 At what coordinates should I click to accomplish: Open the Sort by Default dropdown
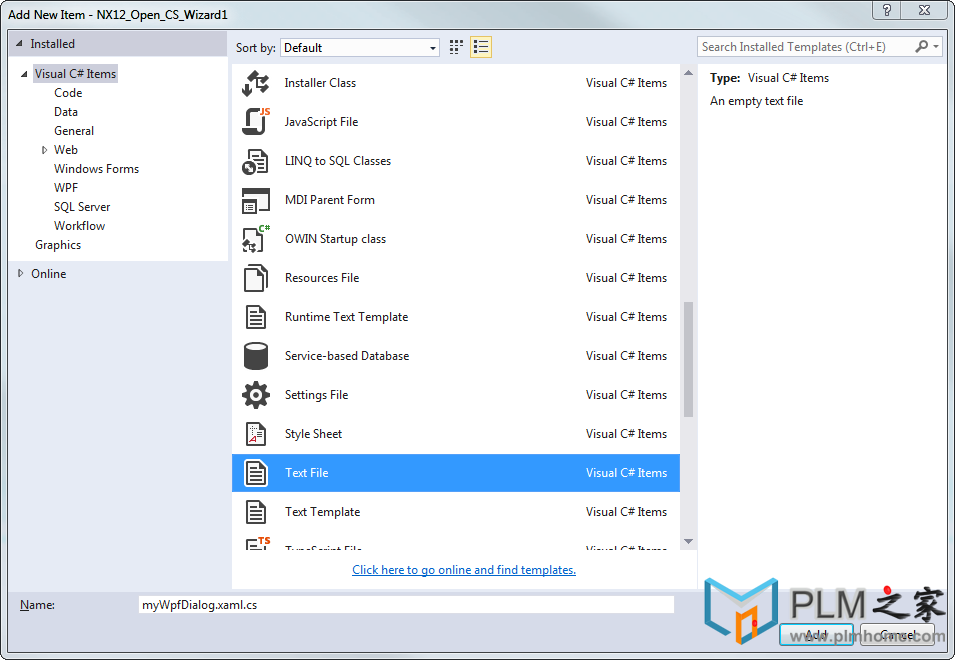(360, 47)
